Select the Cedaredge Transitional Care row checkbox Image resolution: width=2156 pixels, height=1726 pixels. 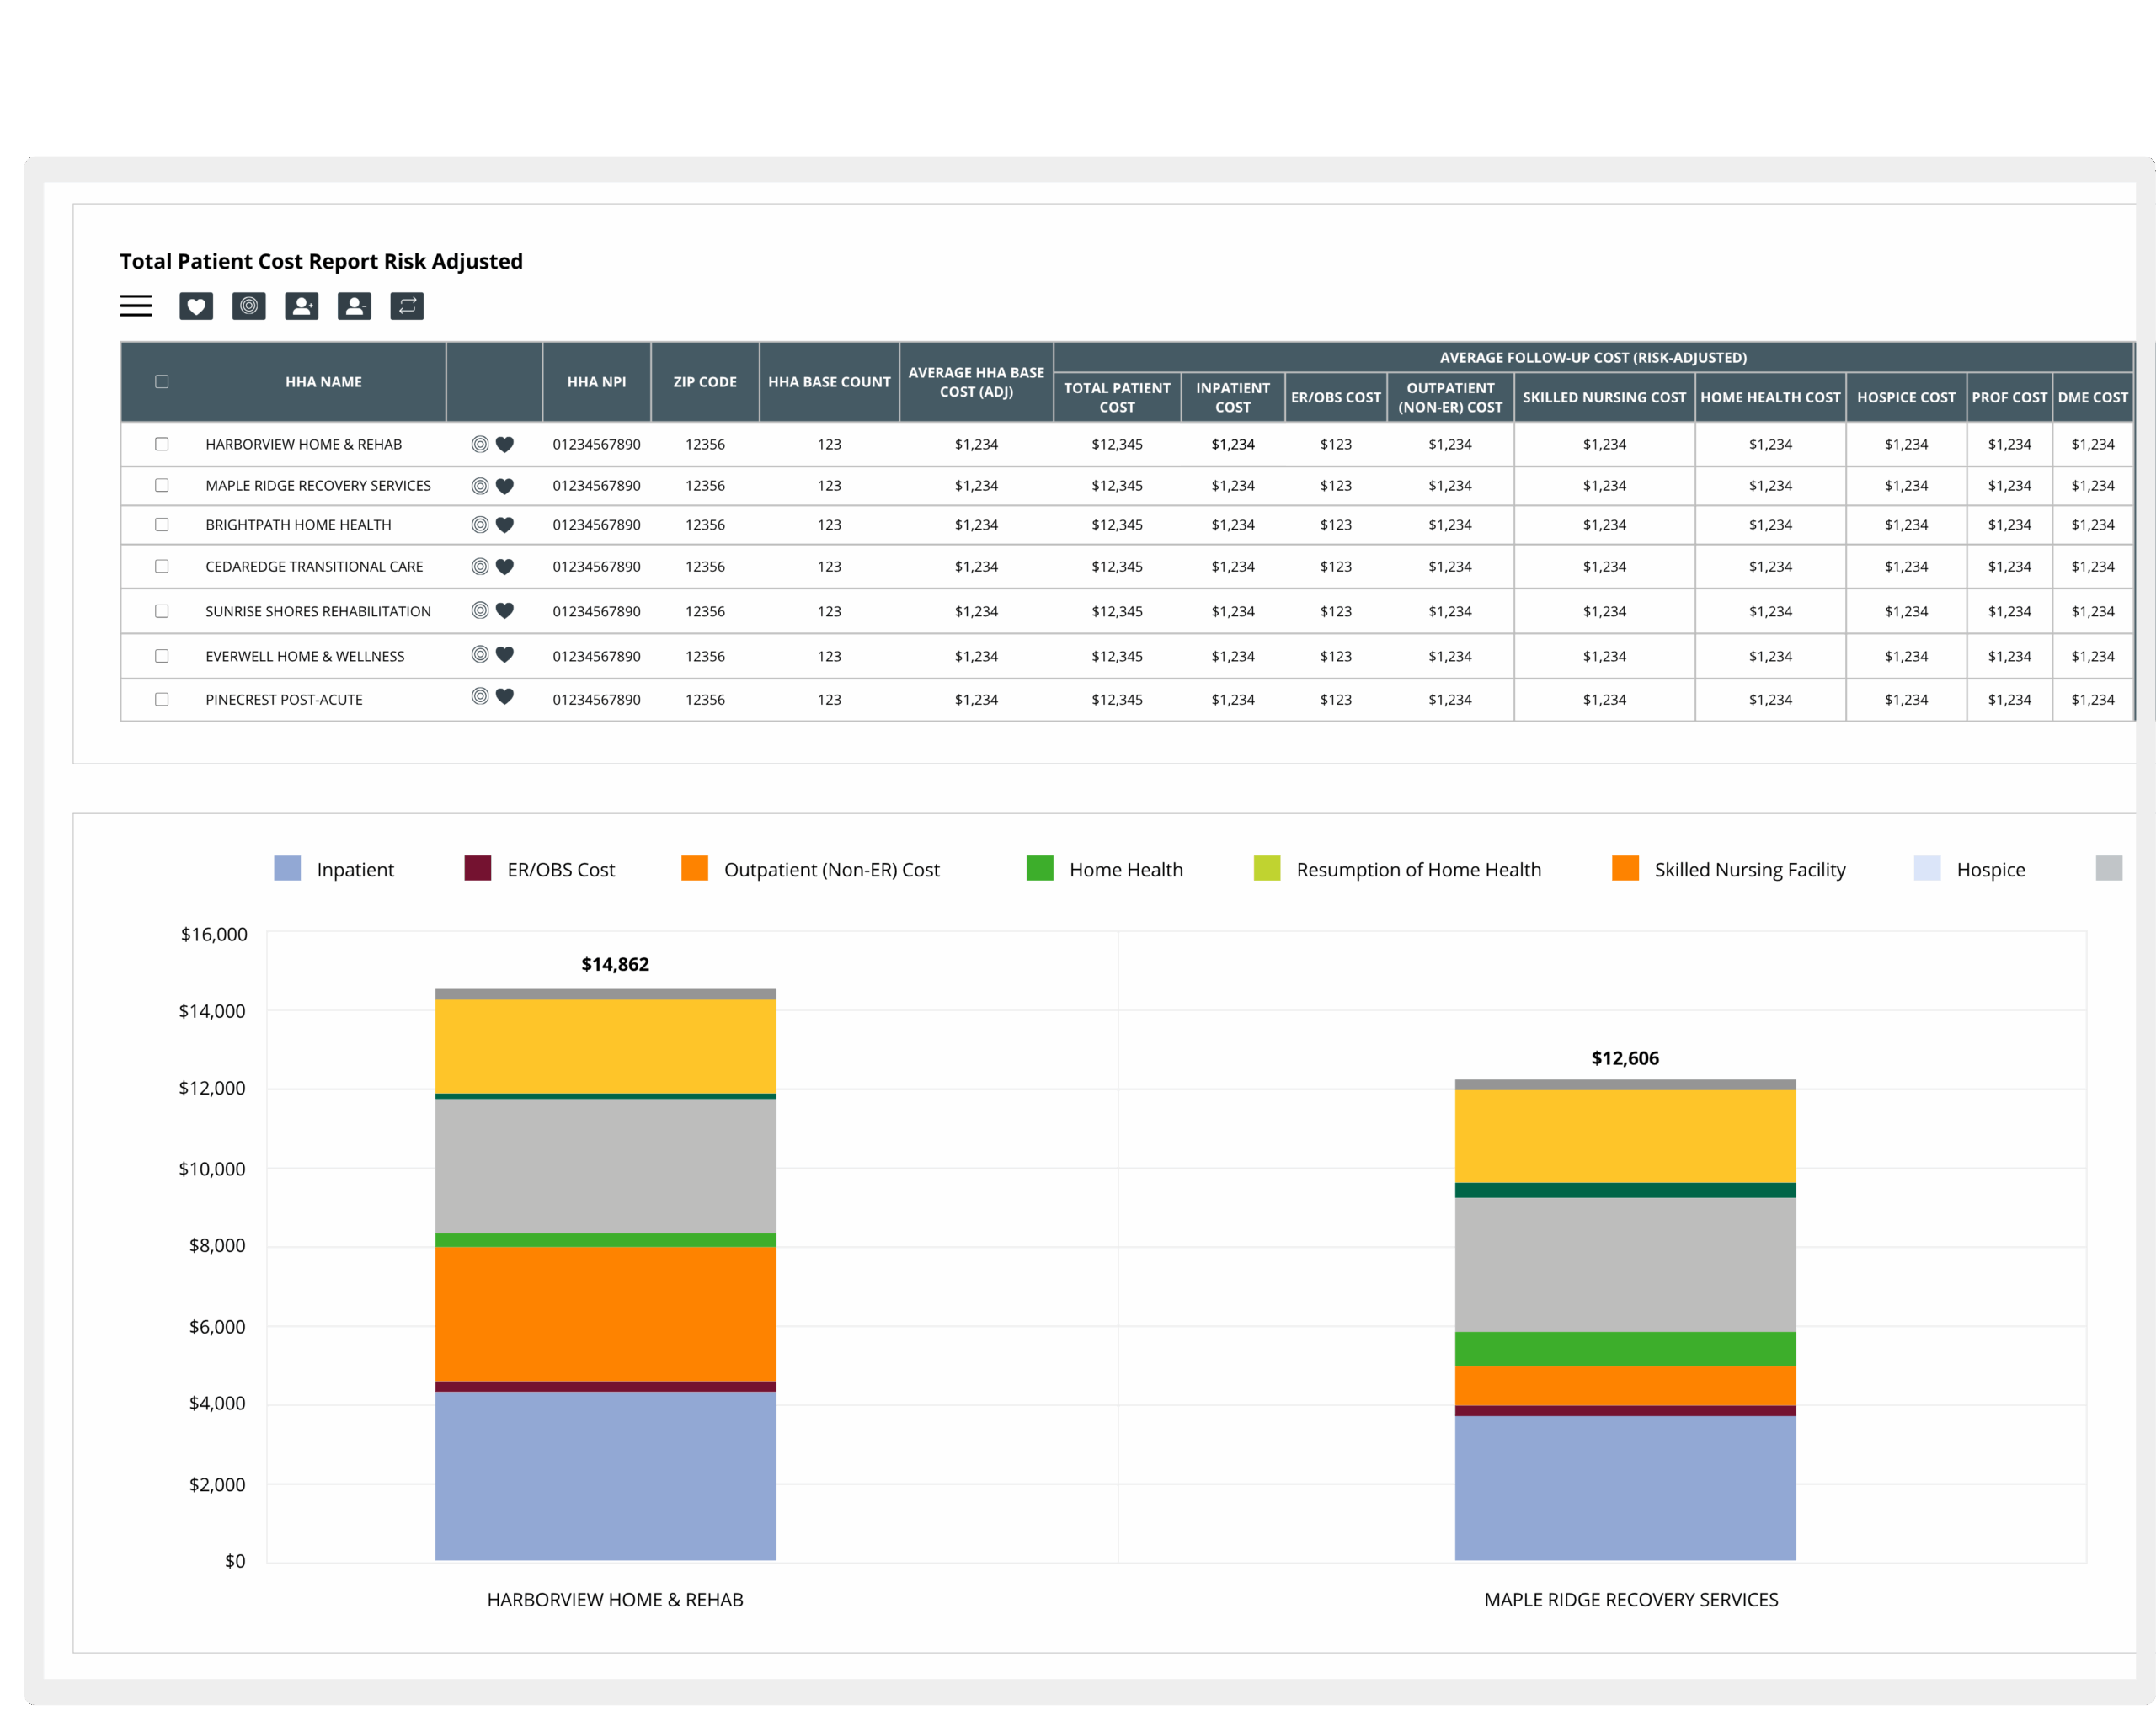click(x=162, y=566)
